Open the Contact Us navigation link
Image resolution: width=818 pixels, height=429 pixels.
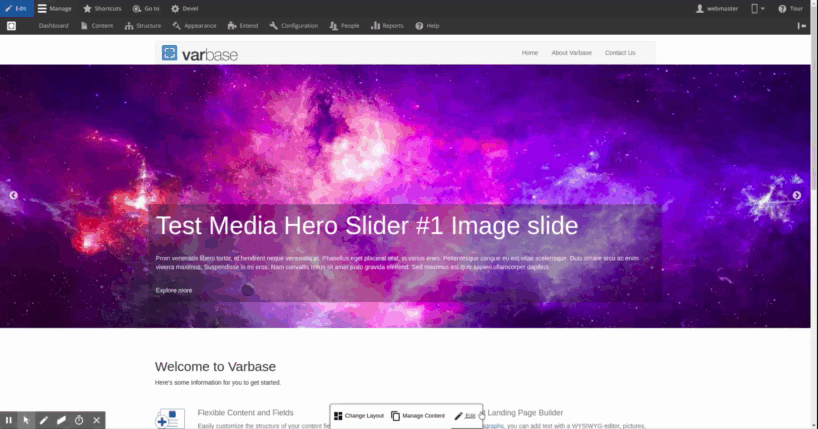click(x=620, y=53)
